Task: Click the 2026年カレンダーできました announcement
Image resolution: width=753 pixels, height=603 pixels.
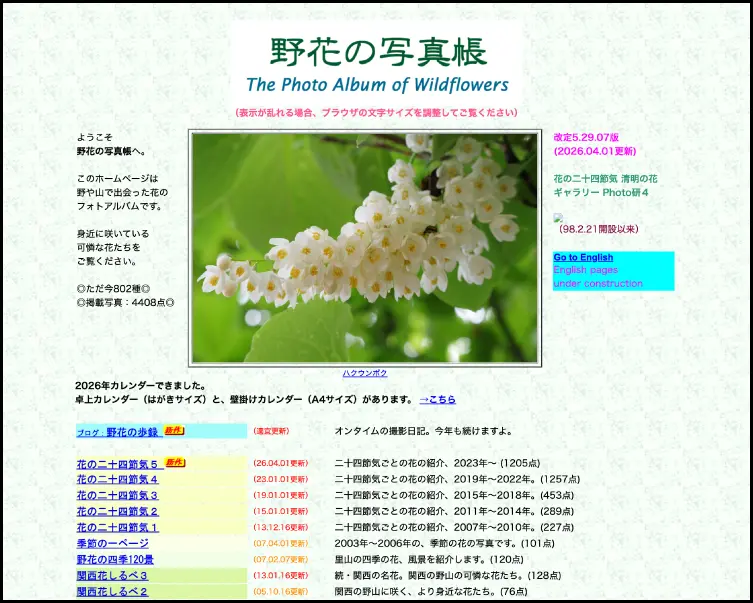Action: [x=141, y=386]
